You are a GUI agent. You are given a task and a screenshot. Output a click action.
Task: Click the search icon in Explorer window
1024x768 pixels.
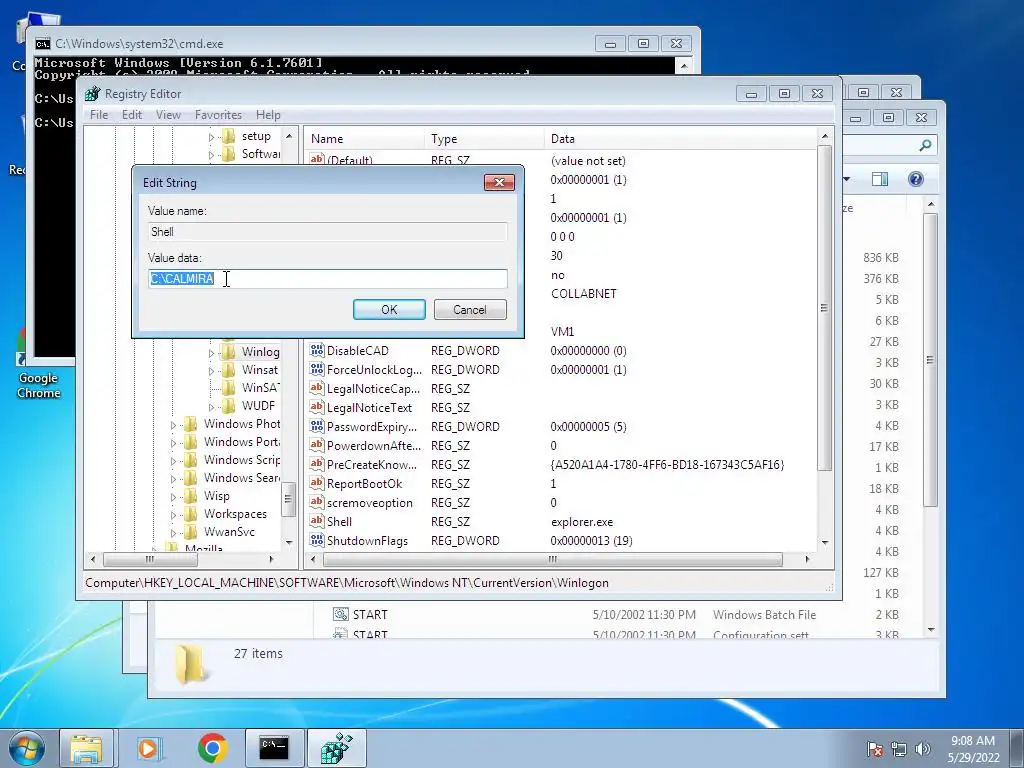point(925,145)
